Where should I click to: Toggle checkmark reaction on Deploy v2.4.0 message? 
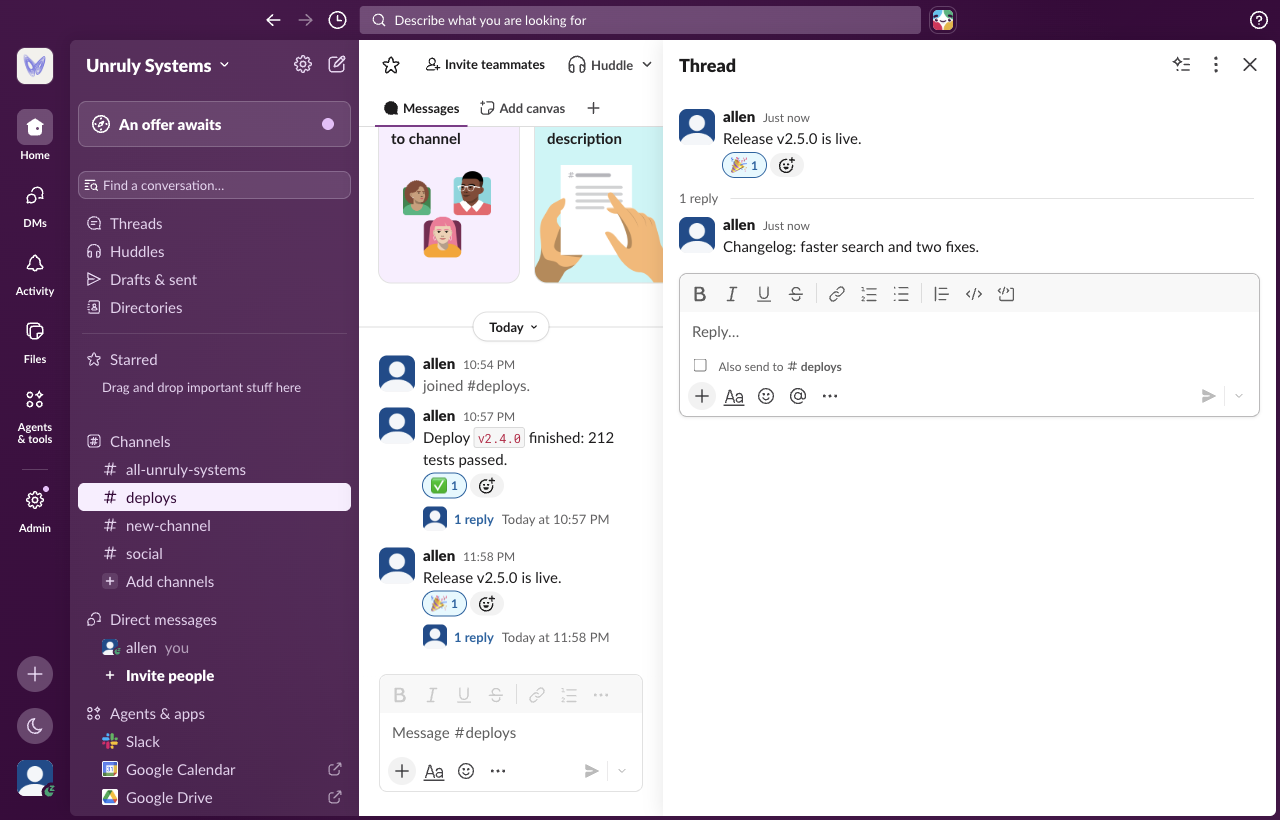[x=444, y=486]
